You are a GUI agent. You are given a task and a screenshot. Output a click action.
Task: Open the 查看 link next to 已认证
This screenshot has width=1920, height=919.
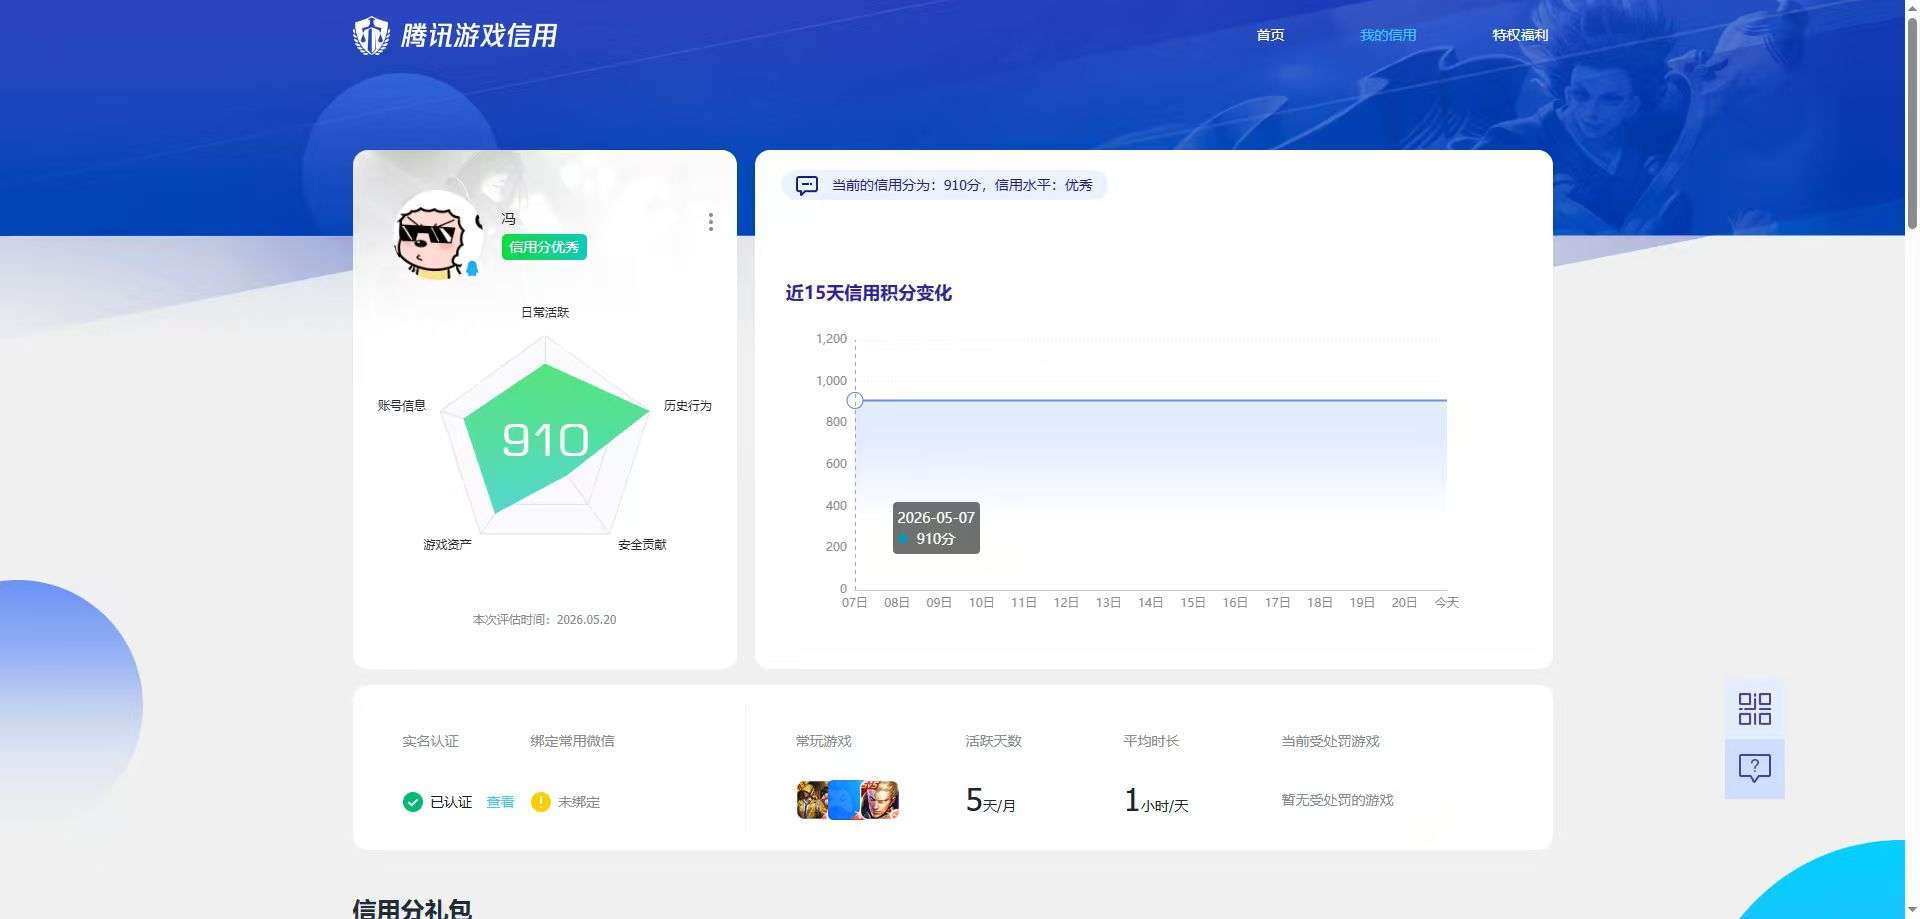click(500, 802)
